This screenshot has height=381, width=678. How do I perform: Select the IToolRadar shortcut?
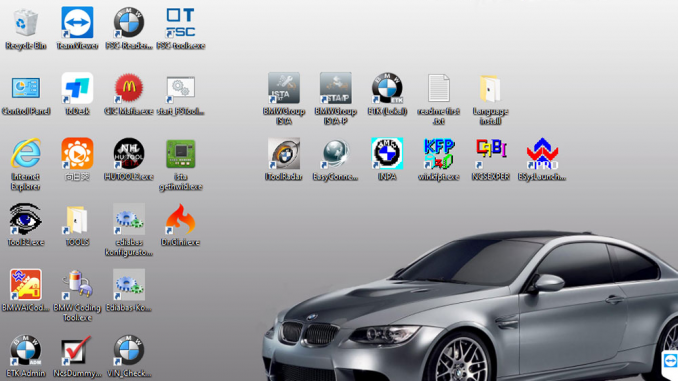click(x=284, y=154)
